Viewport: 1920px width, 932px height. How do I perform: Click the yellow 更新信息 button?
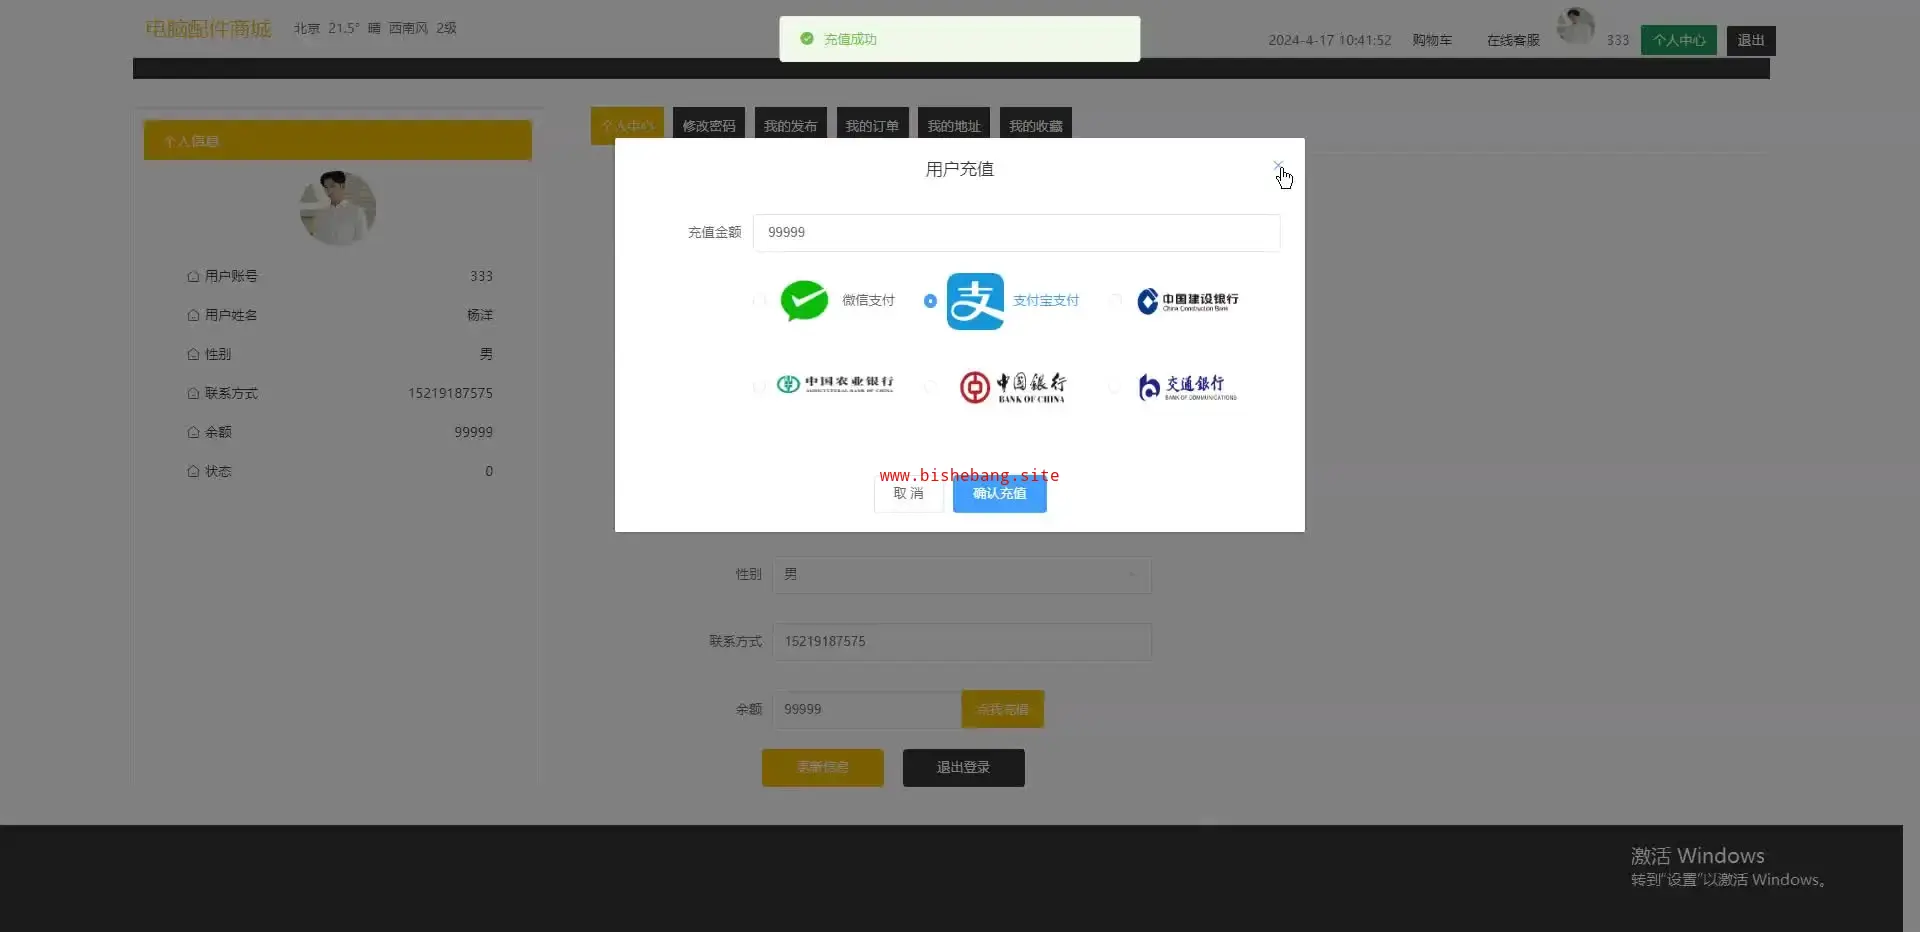click(x=823, y=768)
